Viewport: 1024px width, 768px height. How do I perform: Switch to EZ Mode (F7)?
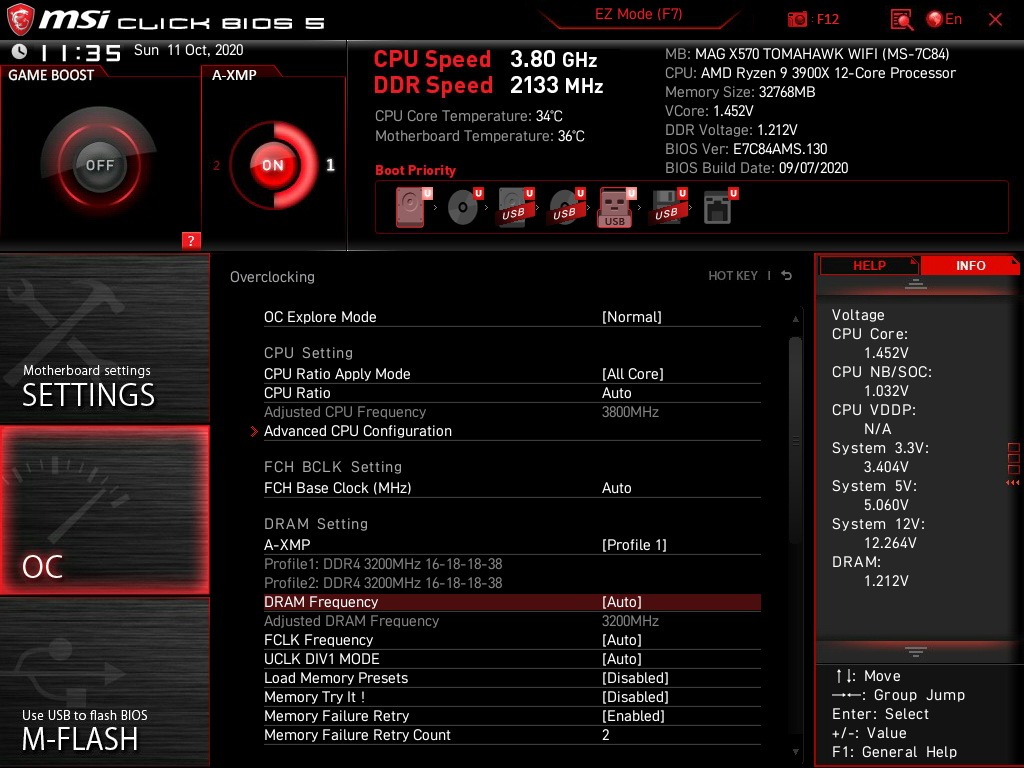pyautogui.click(x=639, y=14)
